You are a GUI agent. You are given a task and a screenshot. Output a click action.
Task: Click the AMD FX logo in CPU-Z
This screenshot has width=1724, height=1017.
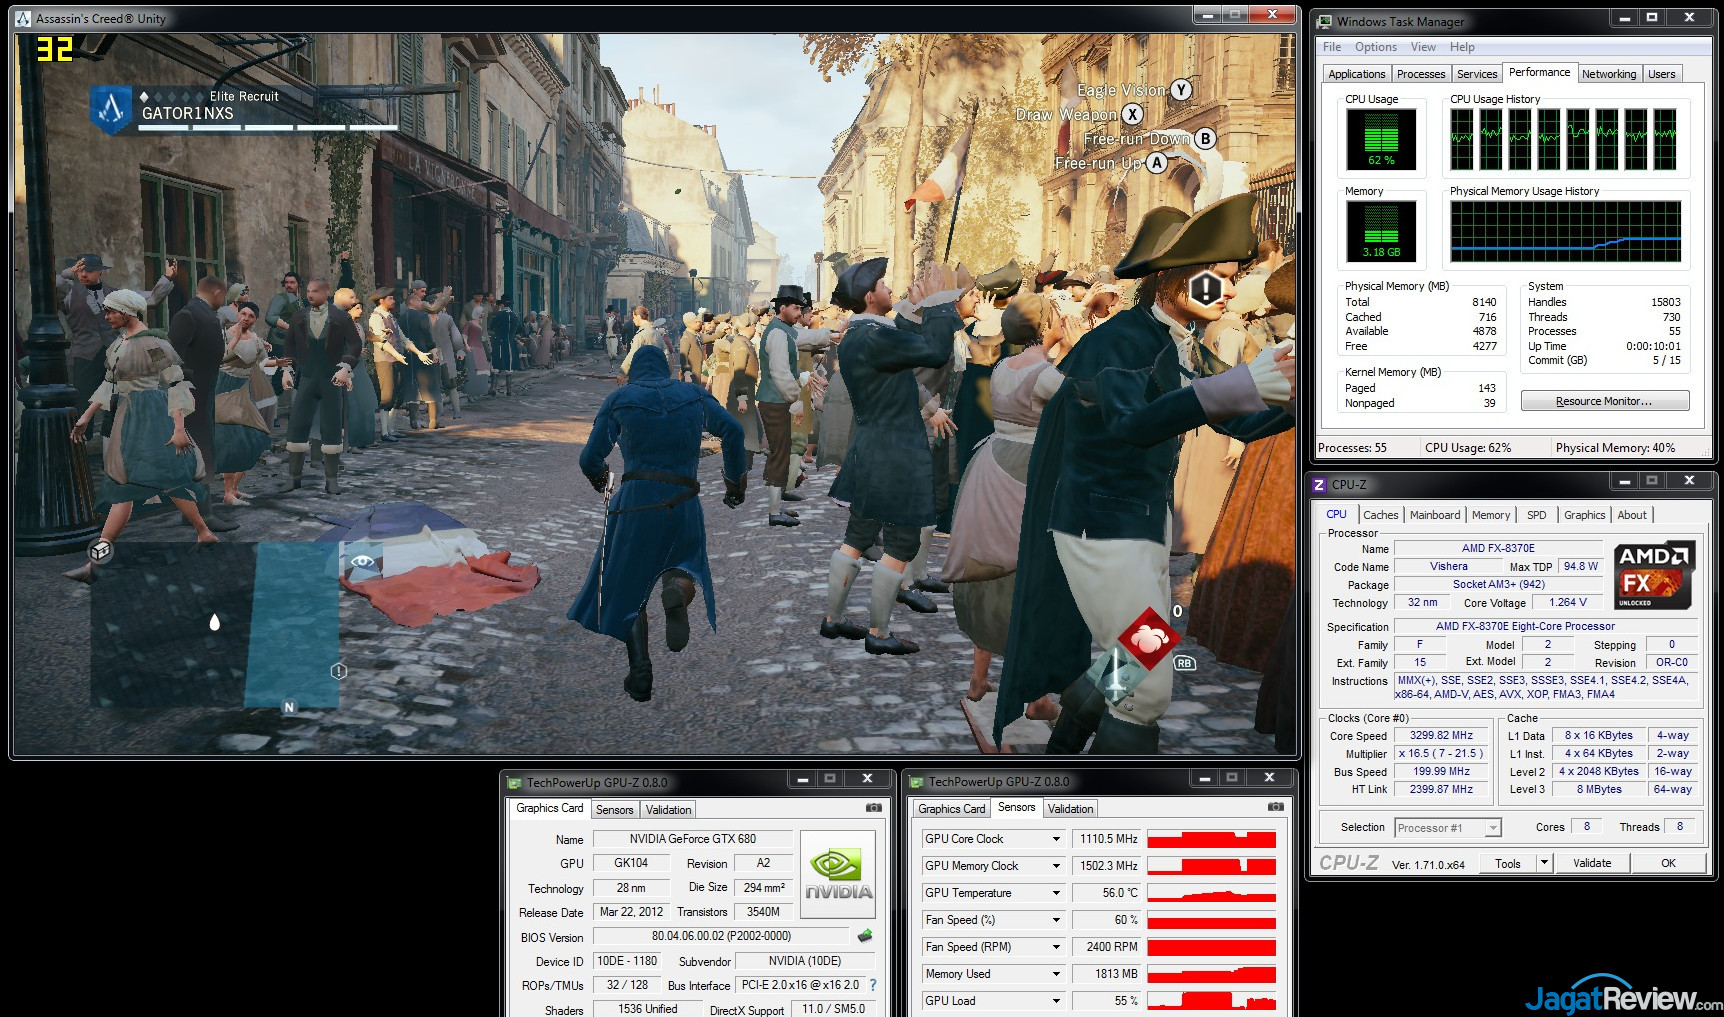(1654, 575)
